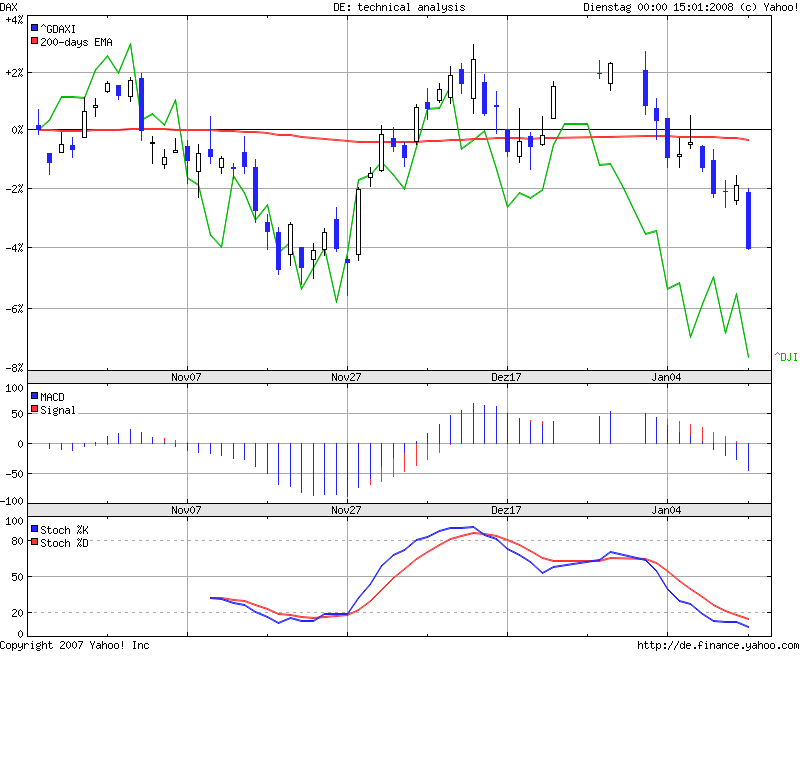Click the http://de.finance.yahoo.com footer URL
The width and height of the screenshot is (800, 784).
pos(718,645)
